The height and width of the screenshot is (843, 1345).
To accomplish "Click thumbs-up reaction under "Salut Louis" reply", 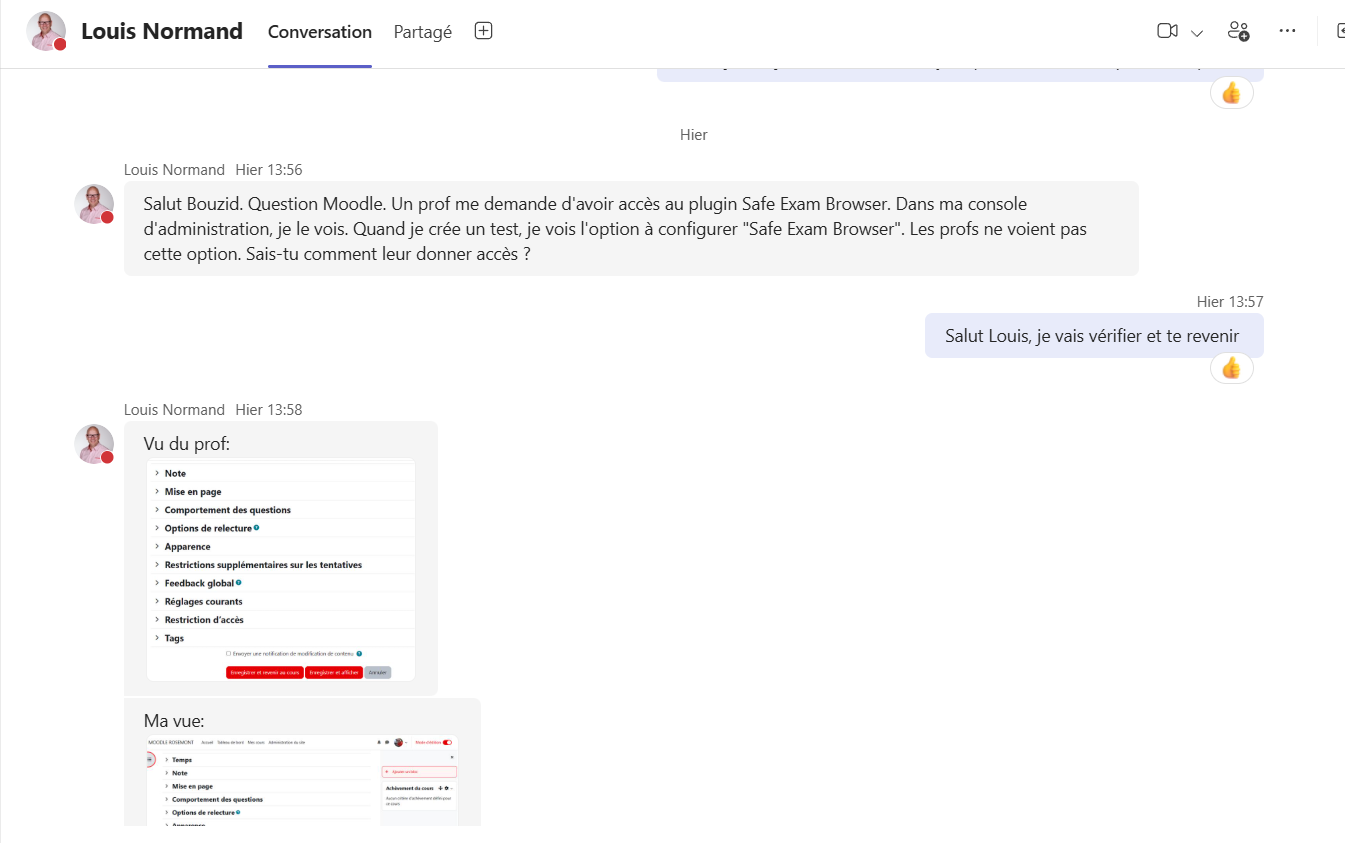I will pyautogui.click(x=1231, y=368).
